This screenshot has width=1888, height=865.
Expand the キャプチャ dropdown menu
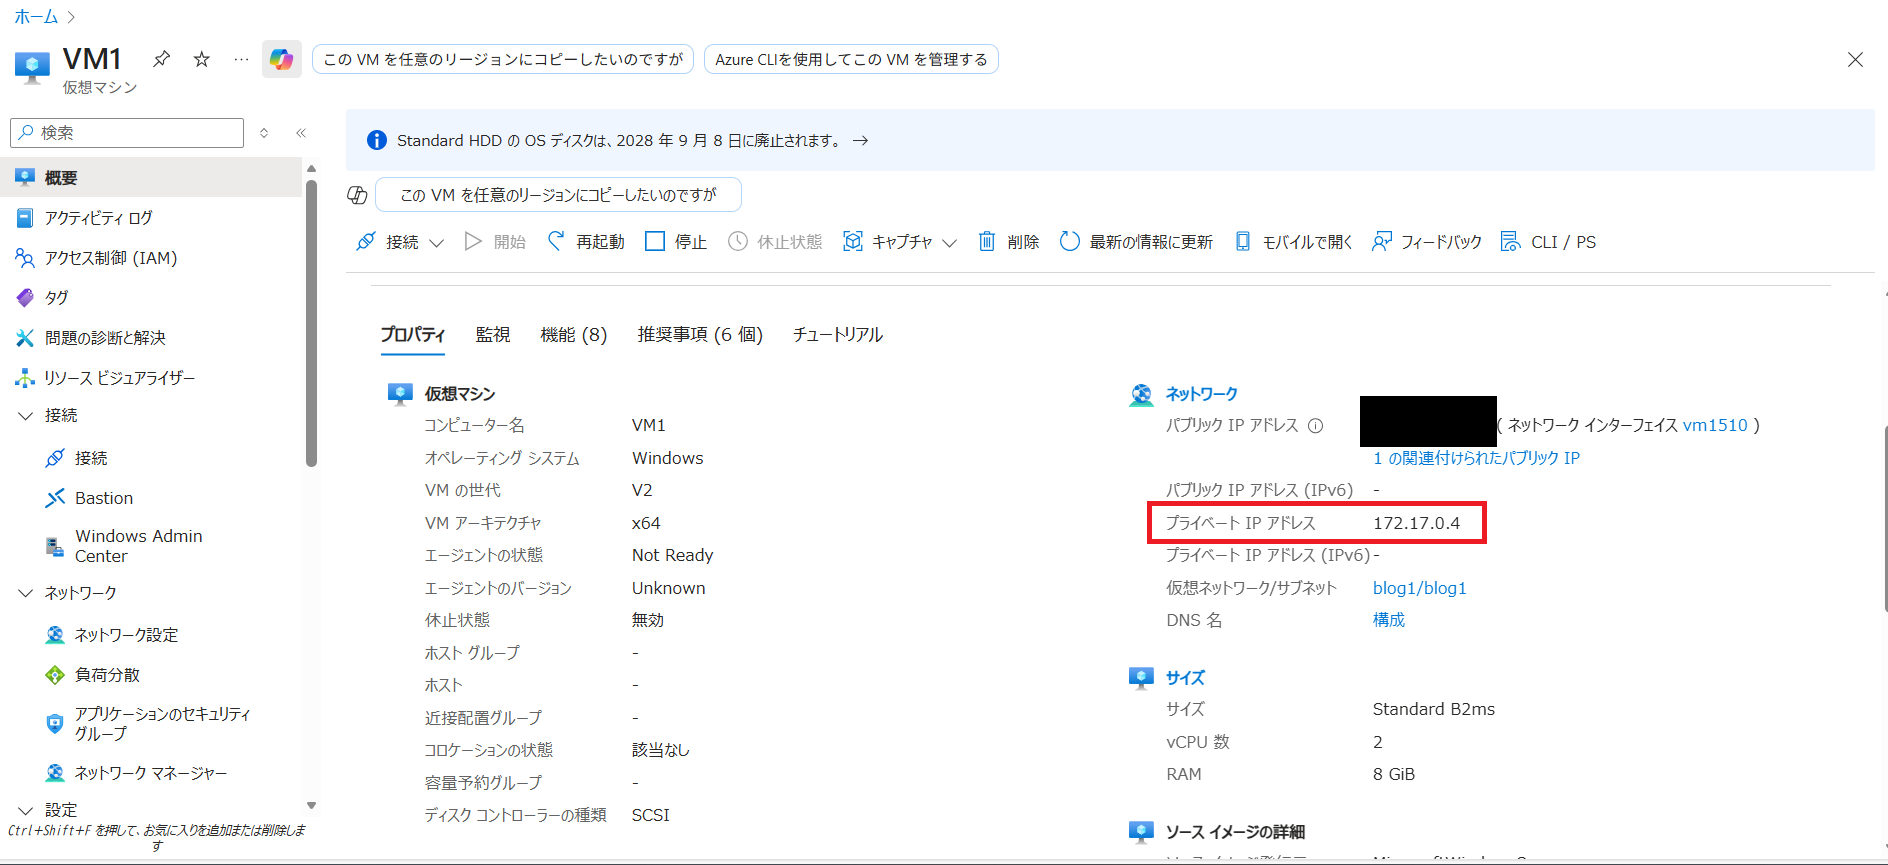click(x=949, y=242)
